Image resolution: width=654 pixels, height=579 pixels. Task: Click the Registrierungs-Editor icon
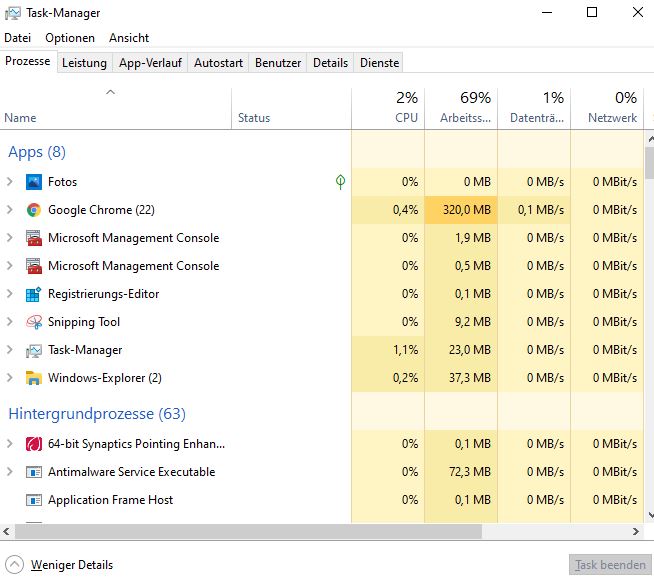(33, 294)
